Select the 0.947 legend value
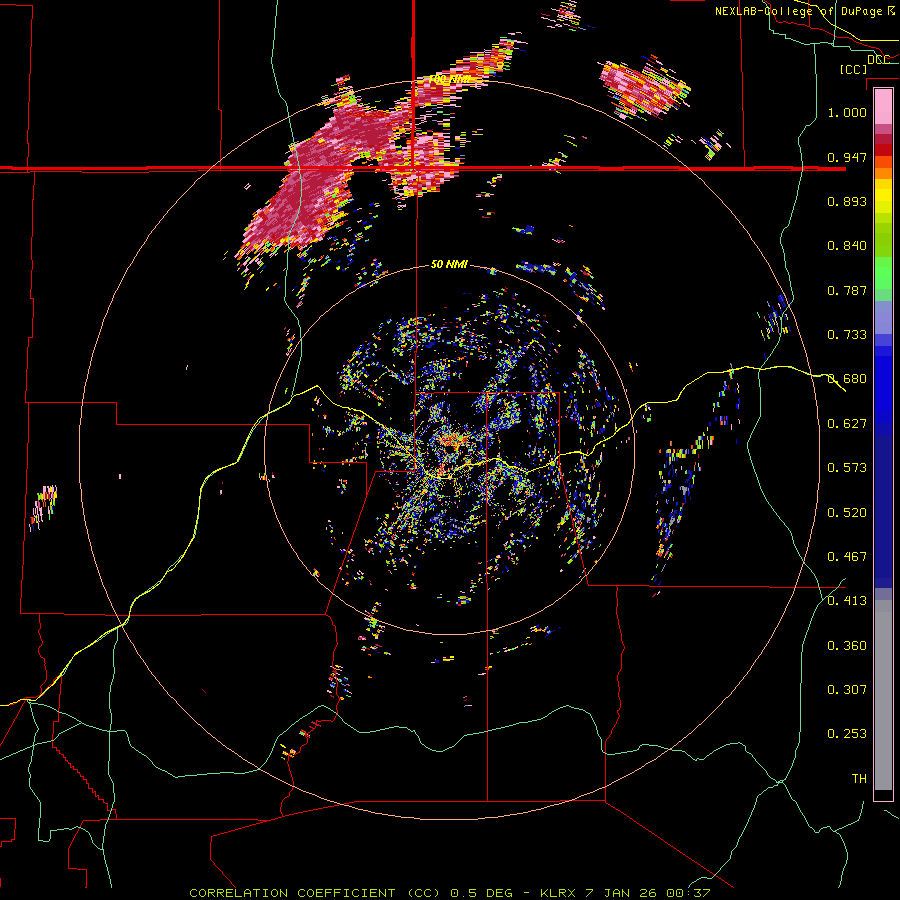This screenshot has height=900, width=900. [x=847, y=157]
